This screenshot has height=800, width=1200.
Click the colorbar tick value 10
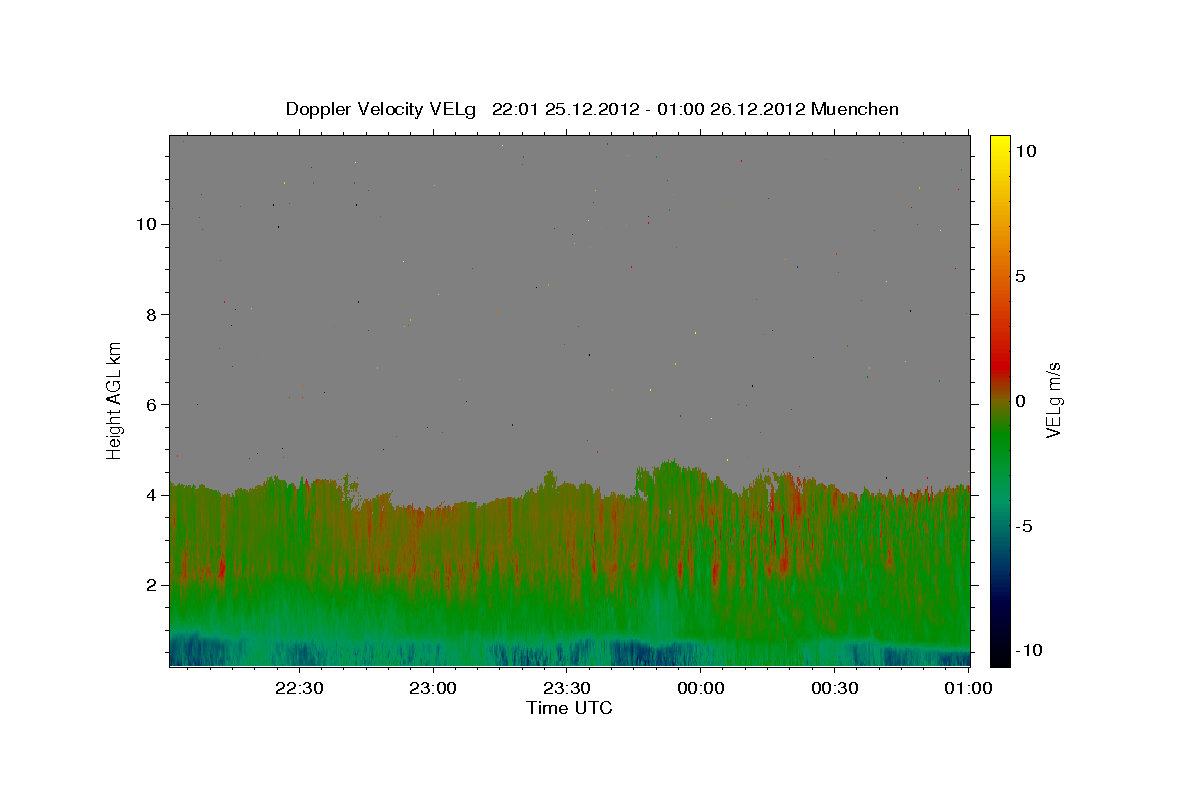1024,151
